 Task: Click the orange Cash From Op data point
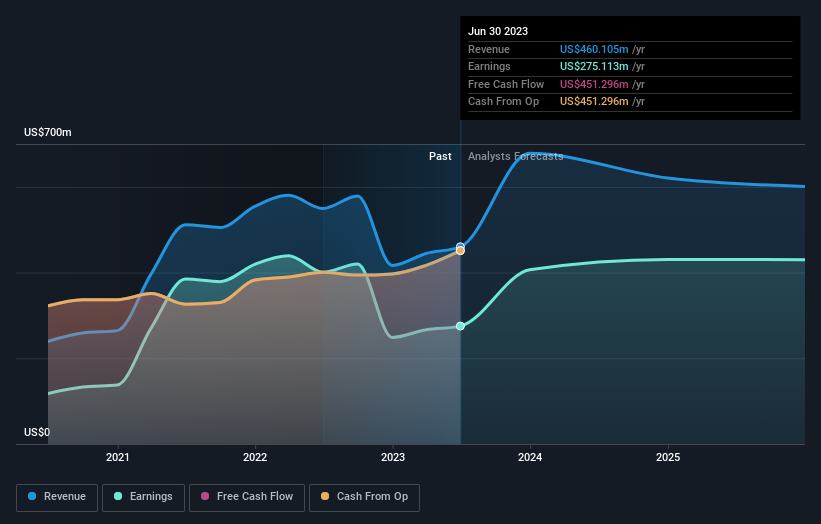click(460, 251)
